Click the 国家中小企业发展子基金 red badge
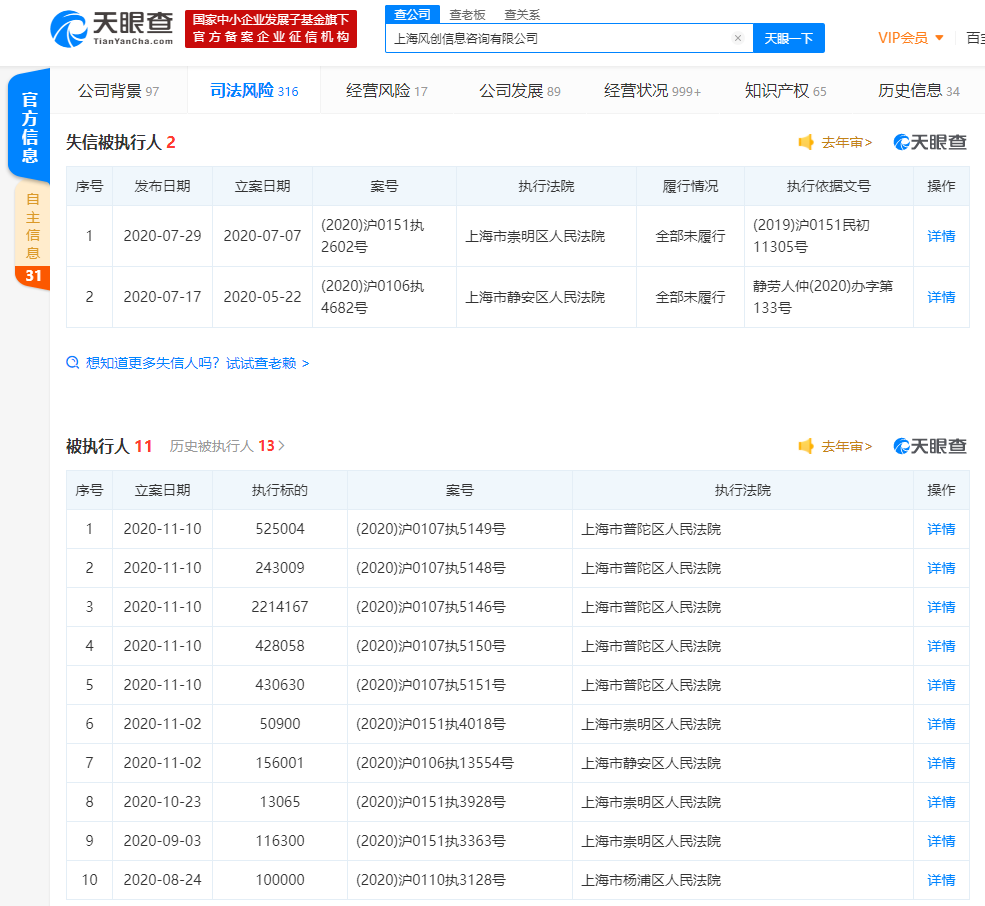This screenshot has height=906, width=985. [271, 28]
